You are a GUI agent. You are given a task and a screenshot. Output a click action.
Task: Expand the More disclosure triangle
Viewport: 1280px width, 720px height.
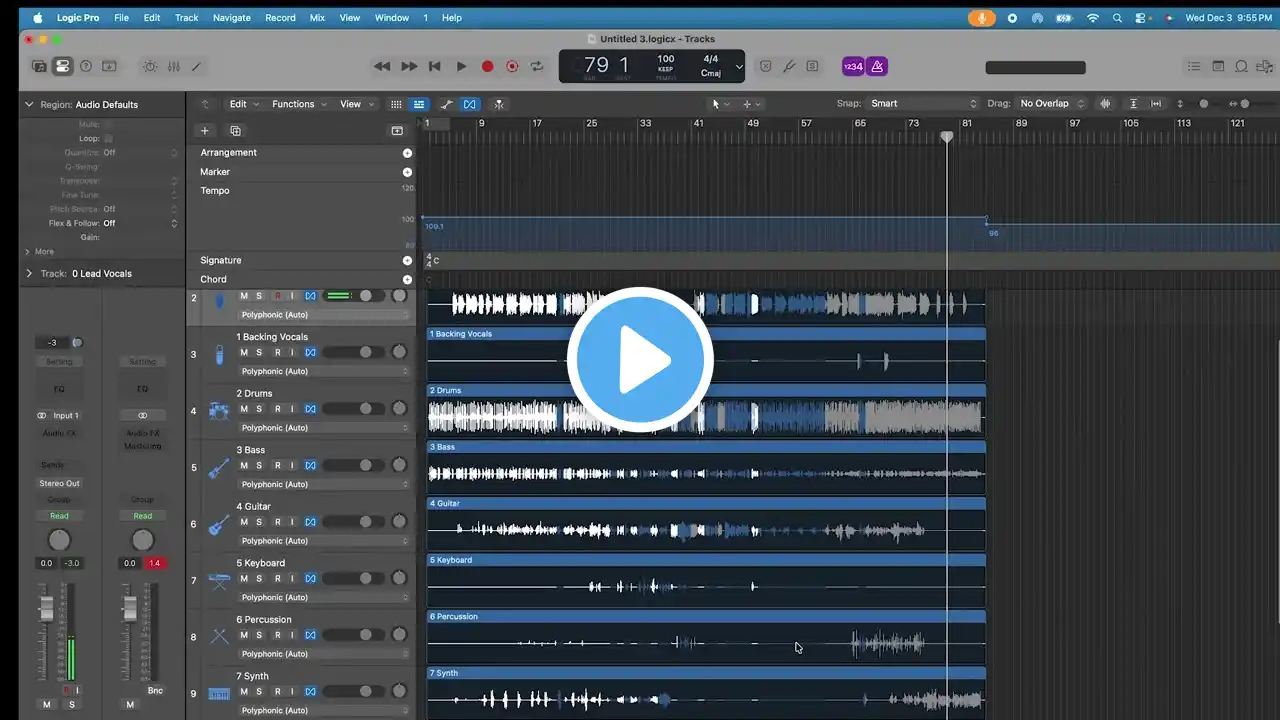pyautogui.click(x=28, y=251)
